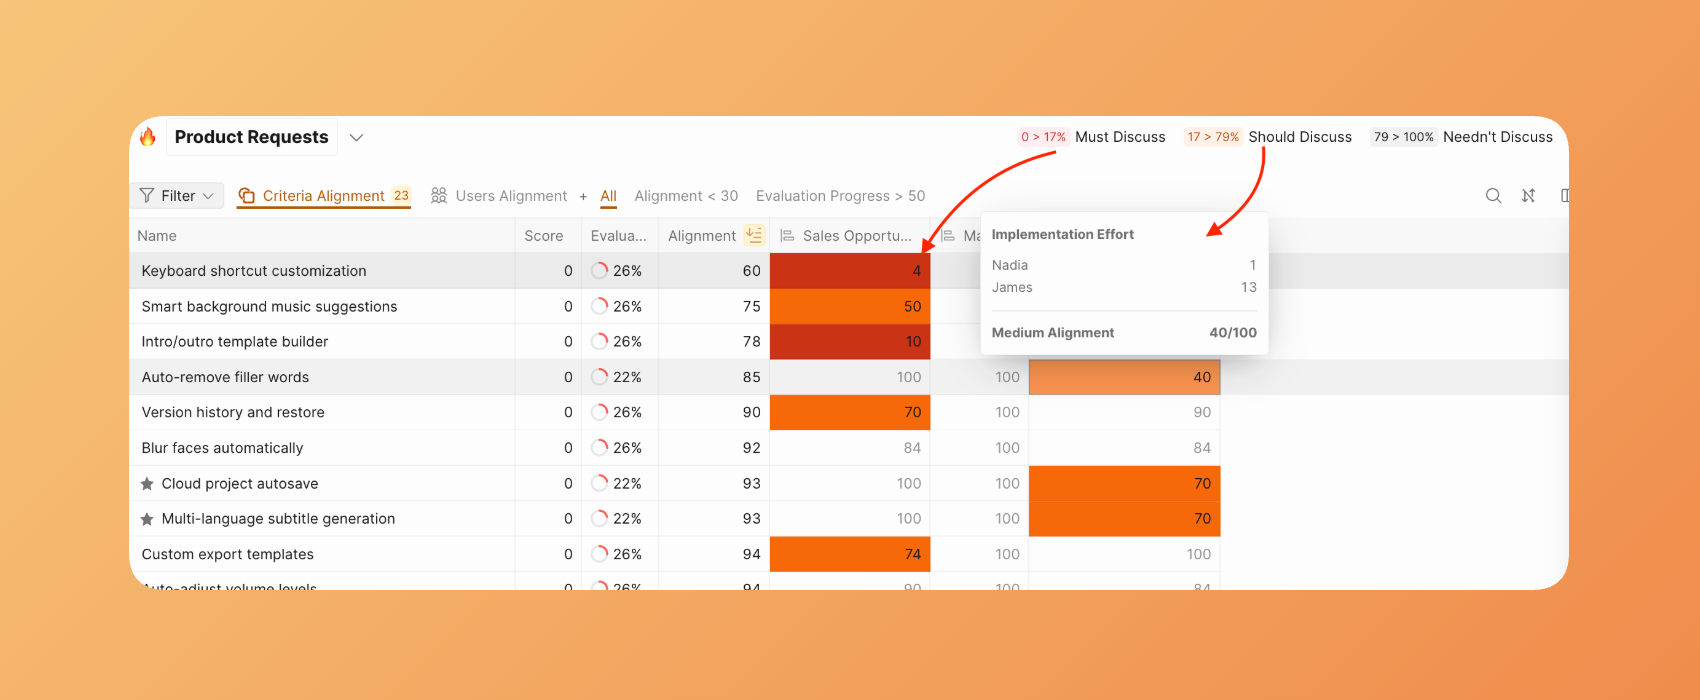Click the orange cell showing 40
This screenshot has width=1700, height=700.
pyautogui.click(x=1124, y=377)
